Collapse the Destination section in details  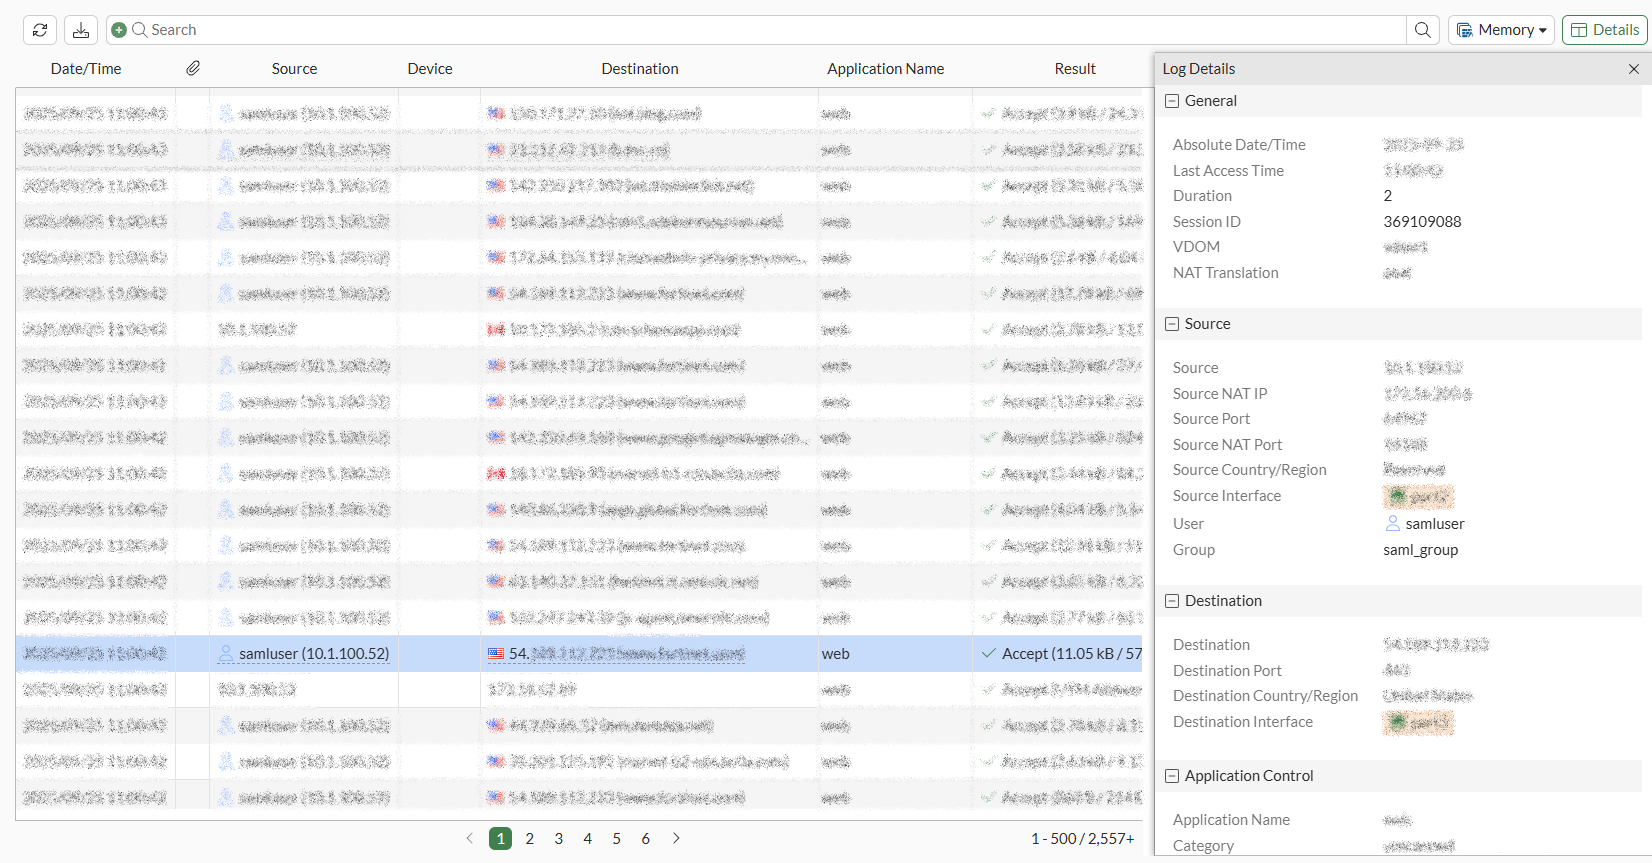coord(1172,601)
